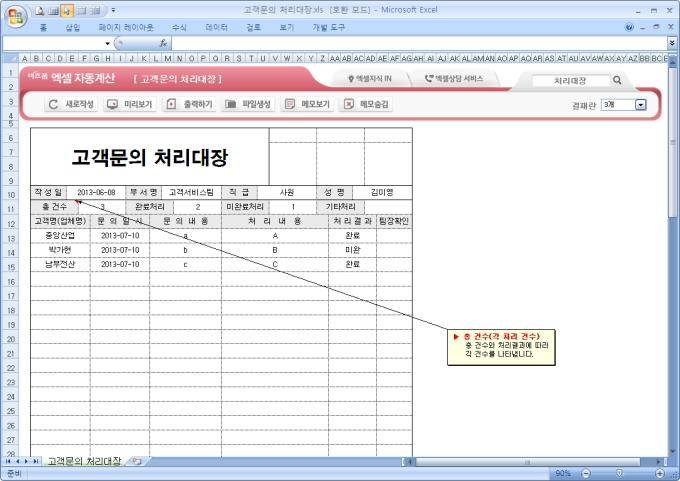Open the 수식 ribbon tab
The height and width of the screenshot is (481, 680).
coord(179,27)
